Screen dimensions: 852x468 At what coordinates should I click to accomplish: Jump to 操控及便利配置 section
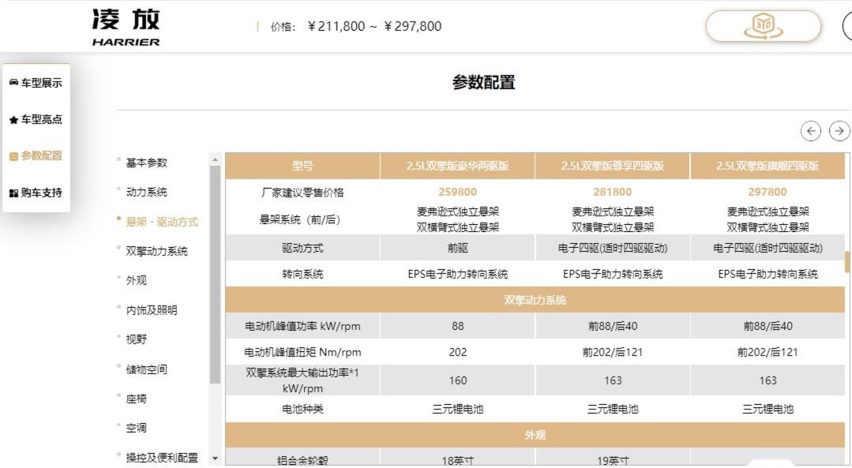[x=162, y=458]
